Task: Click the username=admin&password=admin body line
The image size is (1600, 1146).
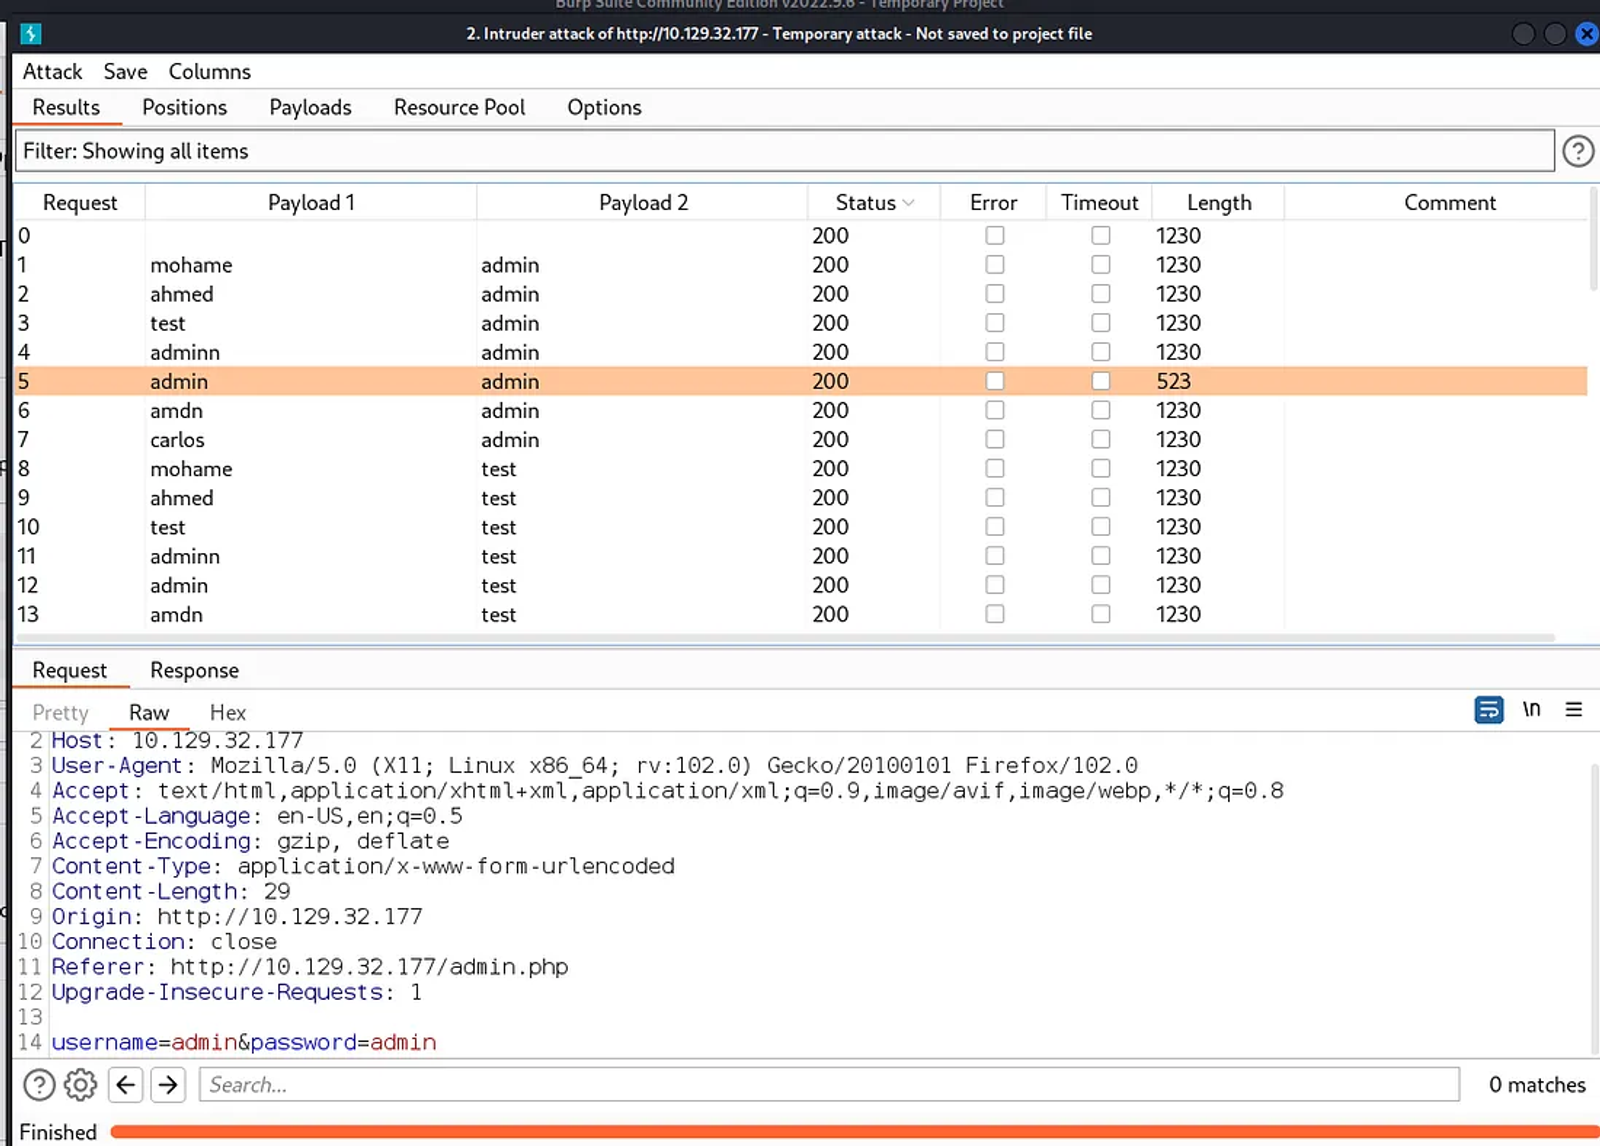Action: tap(244, 1043)
